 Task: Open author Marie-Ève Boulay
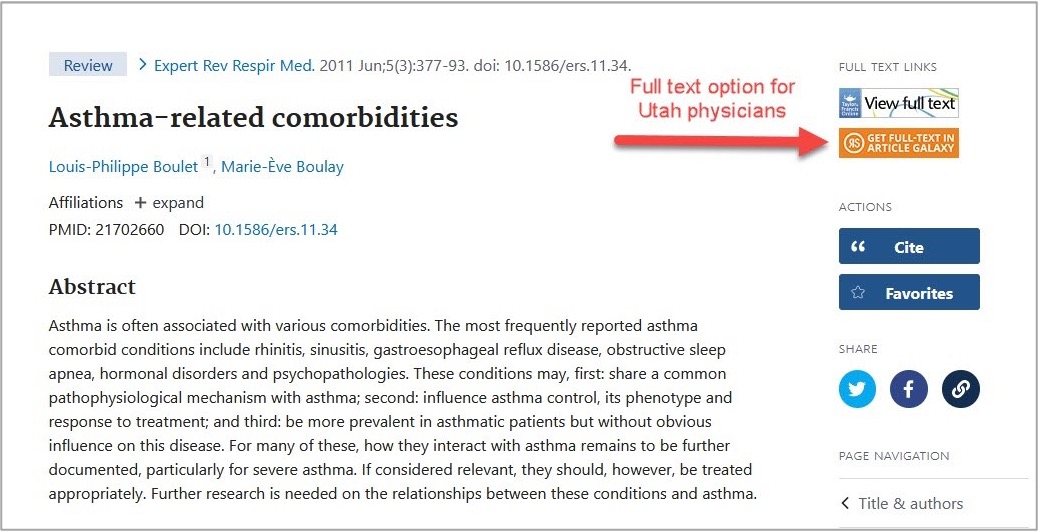click(282, 167)
